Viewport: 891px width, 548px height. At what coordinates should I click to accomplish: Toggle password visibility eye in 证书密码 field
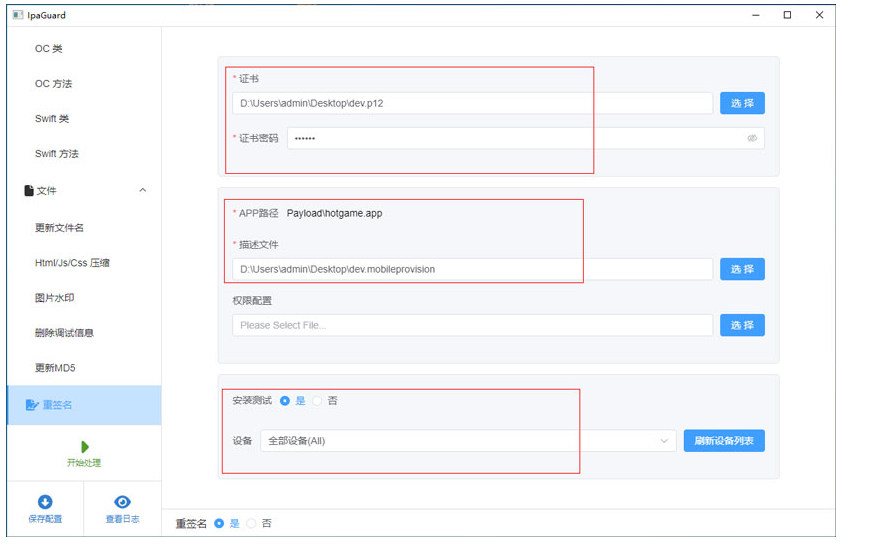[752, 138]
